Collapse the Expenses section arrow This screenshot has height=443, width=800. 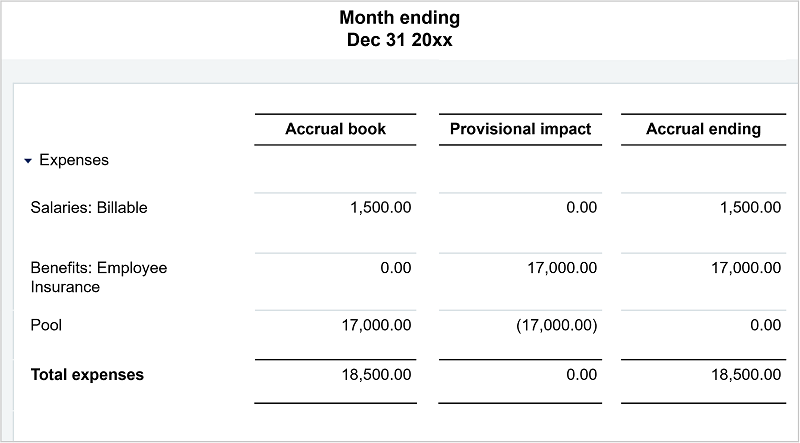coord(28,160)
